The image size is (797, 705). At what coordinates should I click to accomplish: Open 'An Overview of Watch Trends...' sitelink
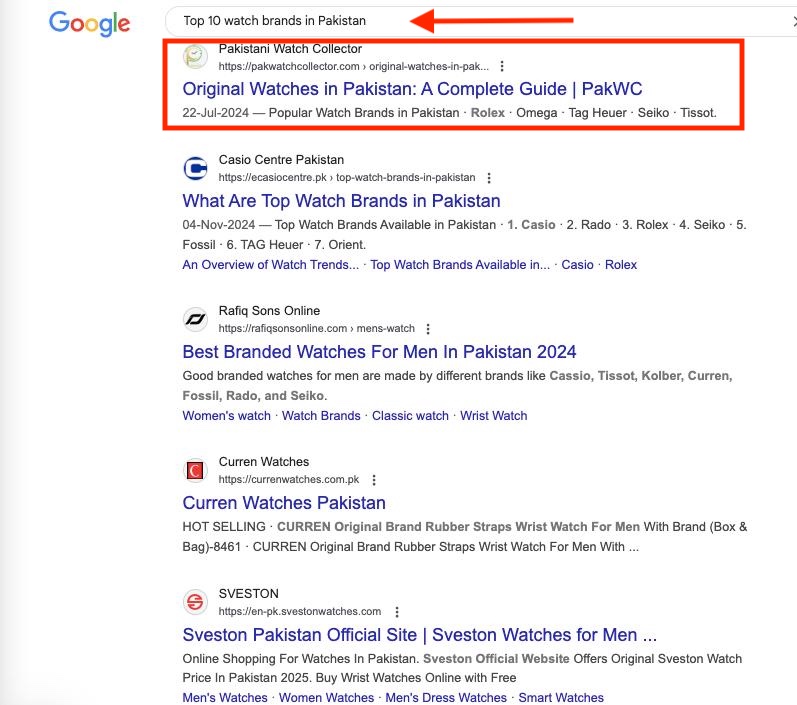[x=270, y=265]
